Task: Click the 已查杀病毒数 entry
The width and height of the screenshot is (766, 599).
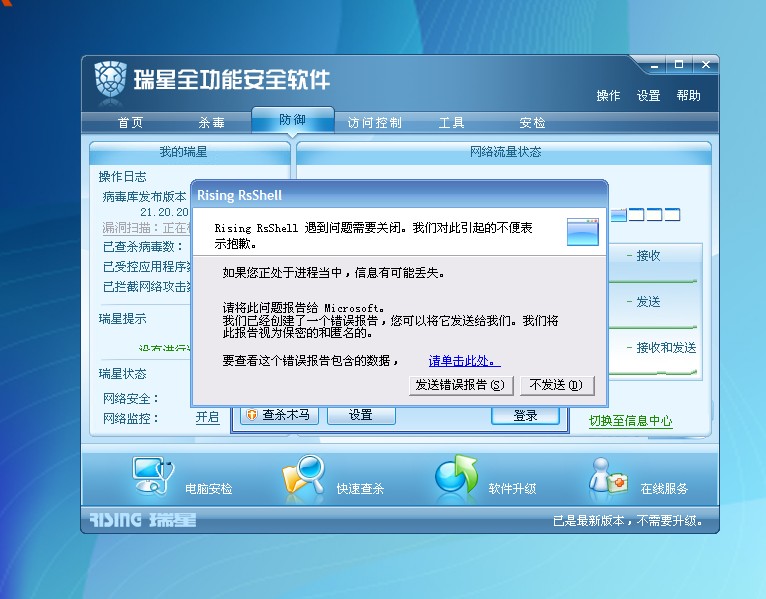Action: click(143, 247)
